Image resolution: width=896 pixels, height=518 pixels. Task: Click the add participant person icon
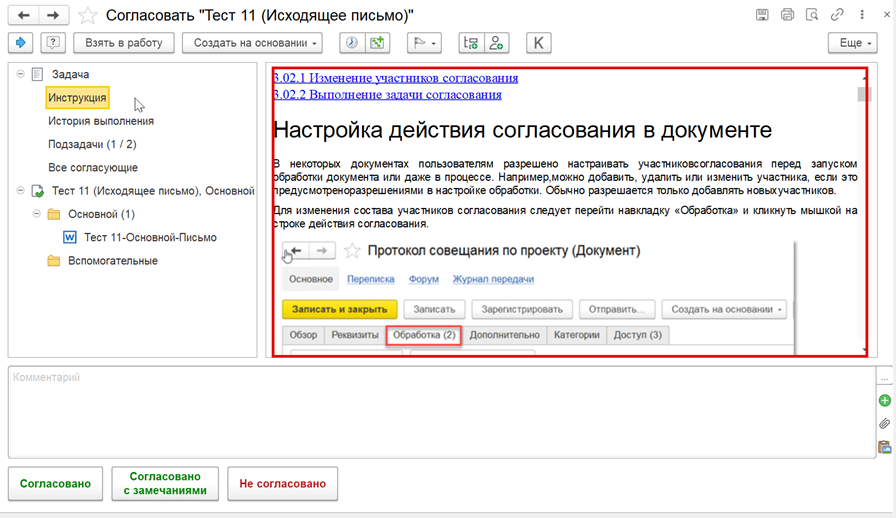click(x=496, y=43)
